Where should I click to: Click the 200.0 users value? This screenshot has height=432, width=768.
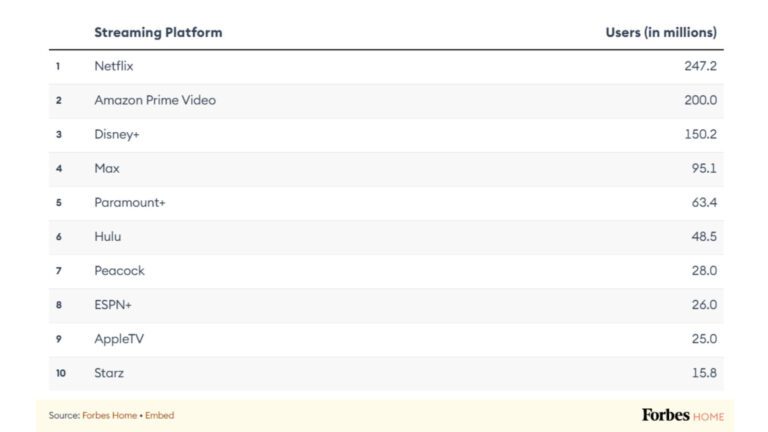tap(700, 100)
